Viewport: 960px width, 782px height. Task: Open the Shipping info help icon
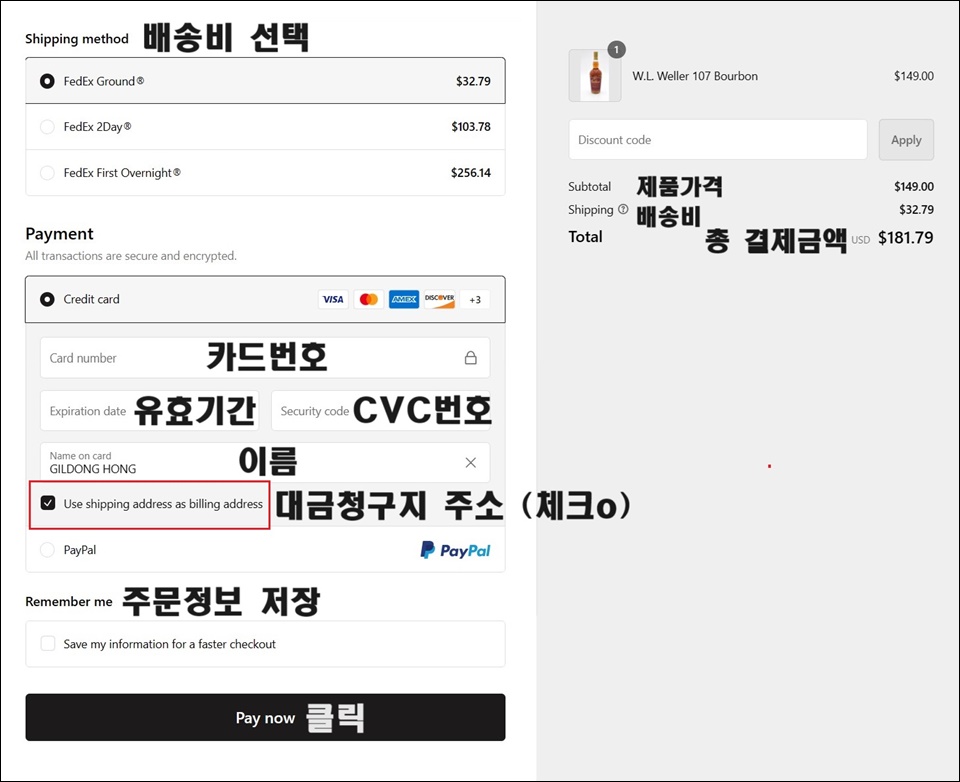coord(623,209)
